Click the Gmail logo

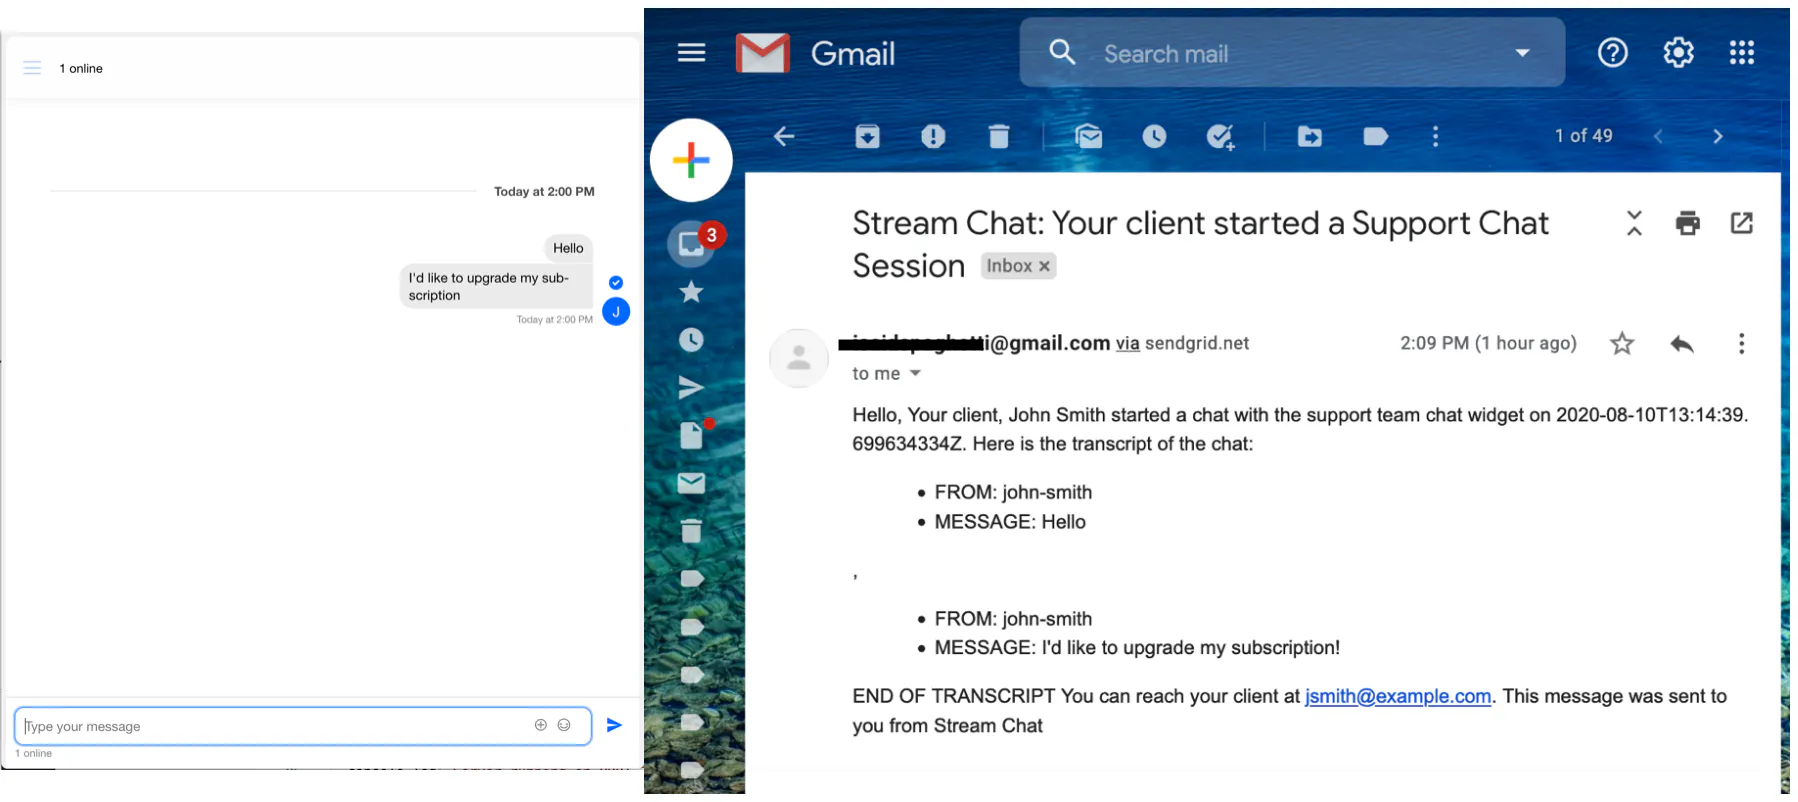[815, 53]
